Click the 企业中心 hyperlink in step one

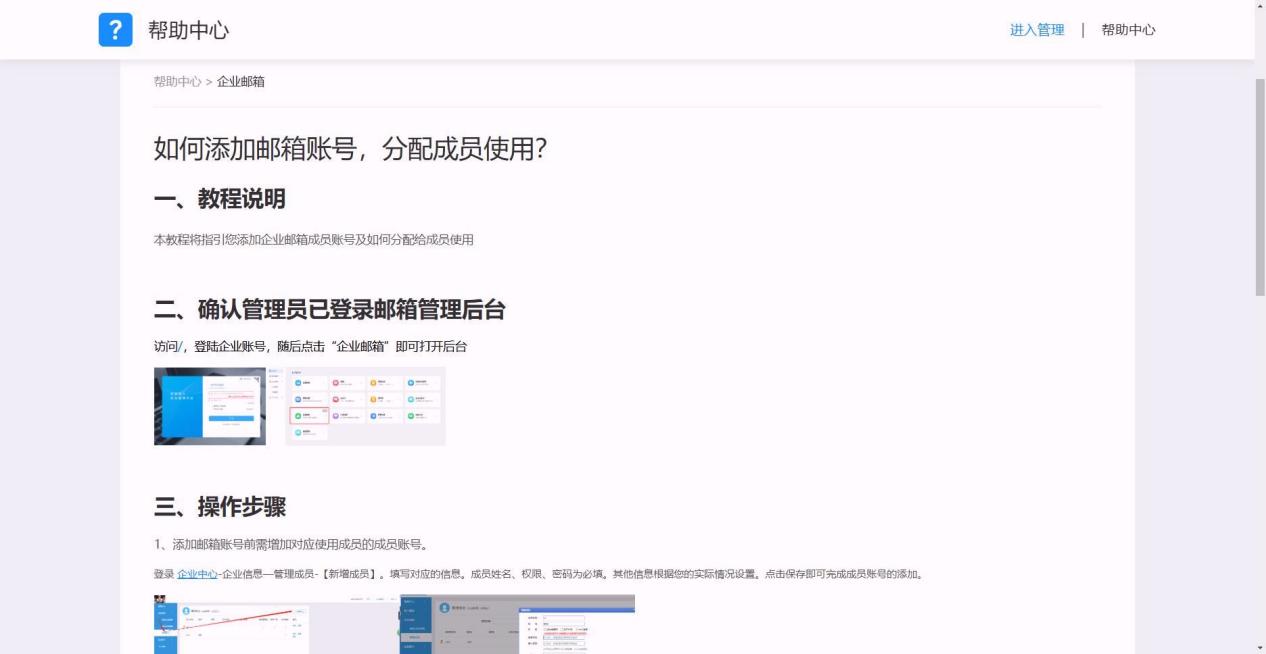click(x=197, y=574)
